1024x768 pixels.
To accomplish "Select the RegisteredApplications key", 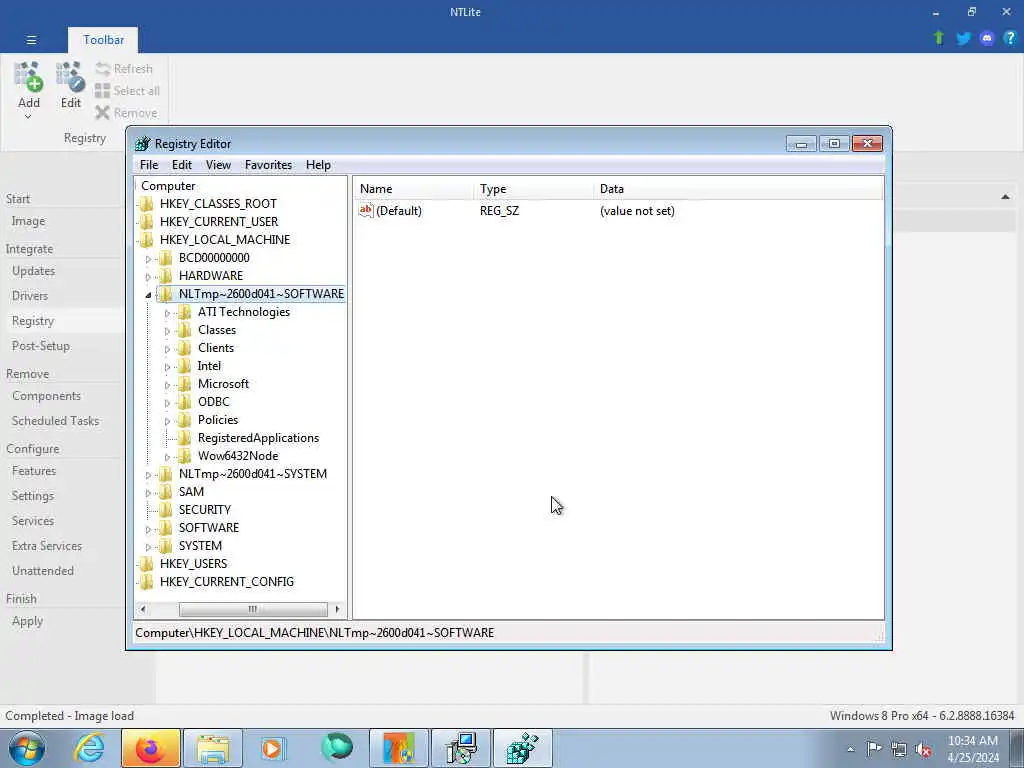I will (259, 438).
